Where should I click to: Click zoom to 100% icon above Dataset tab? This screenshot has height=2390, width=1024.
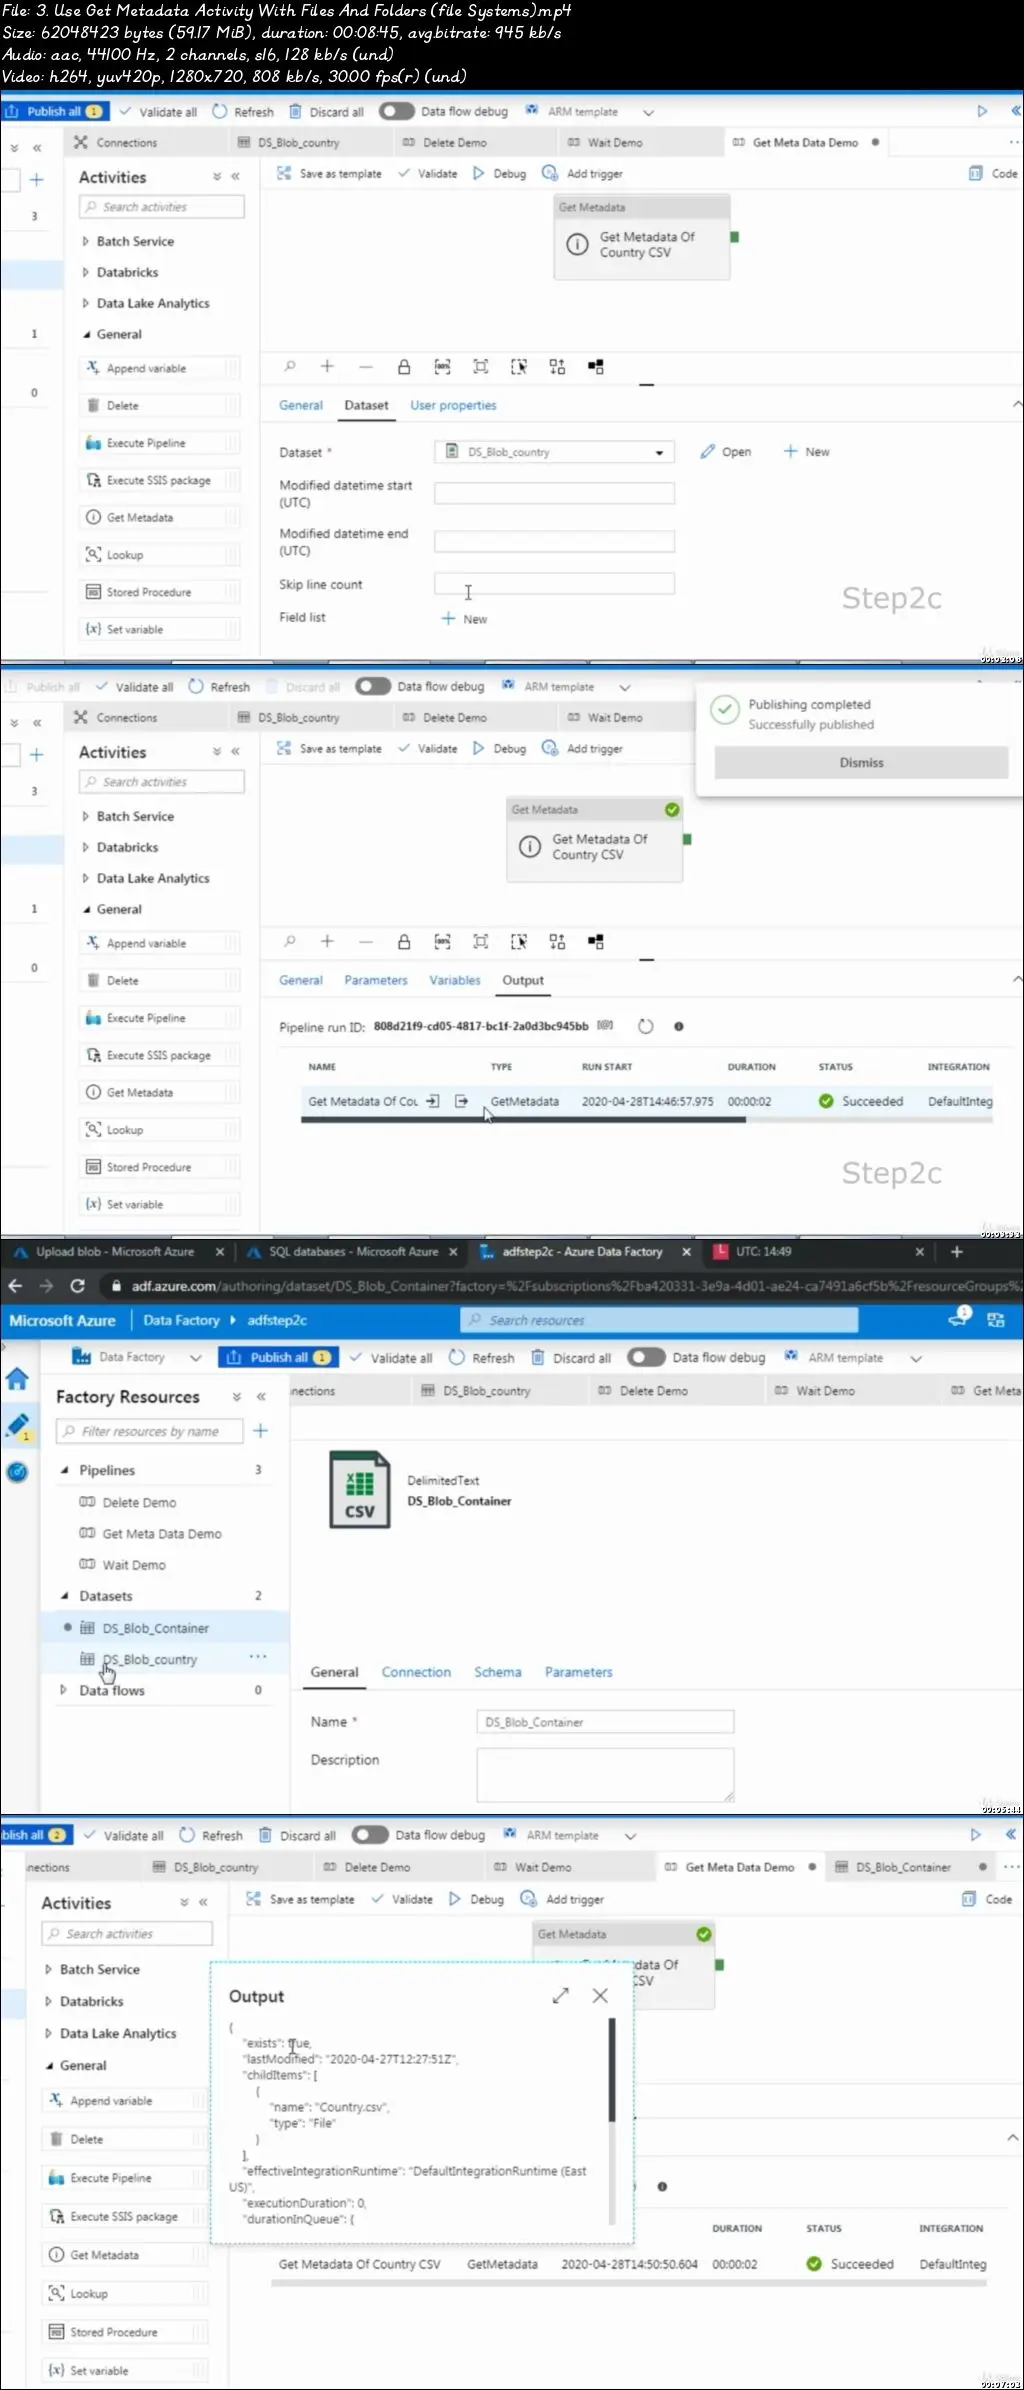(442, 367)
